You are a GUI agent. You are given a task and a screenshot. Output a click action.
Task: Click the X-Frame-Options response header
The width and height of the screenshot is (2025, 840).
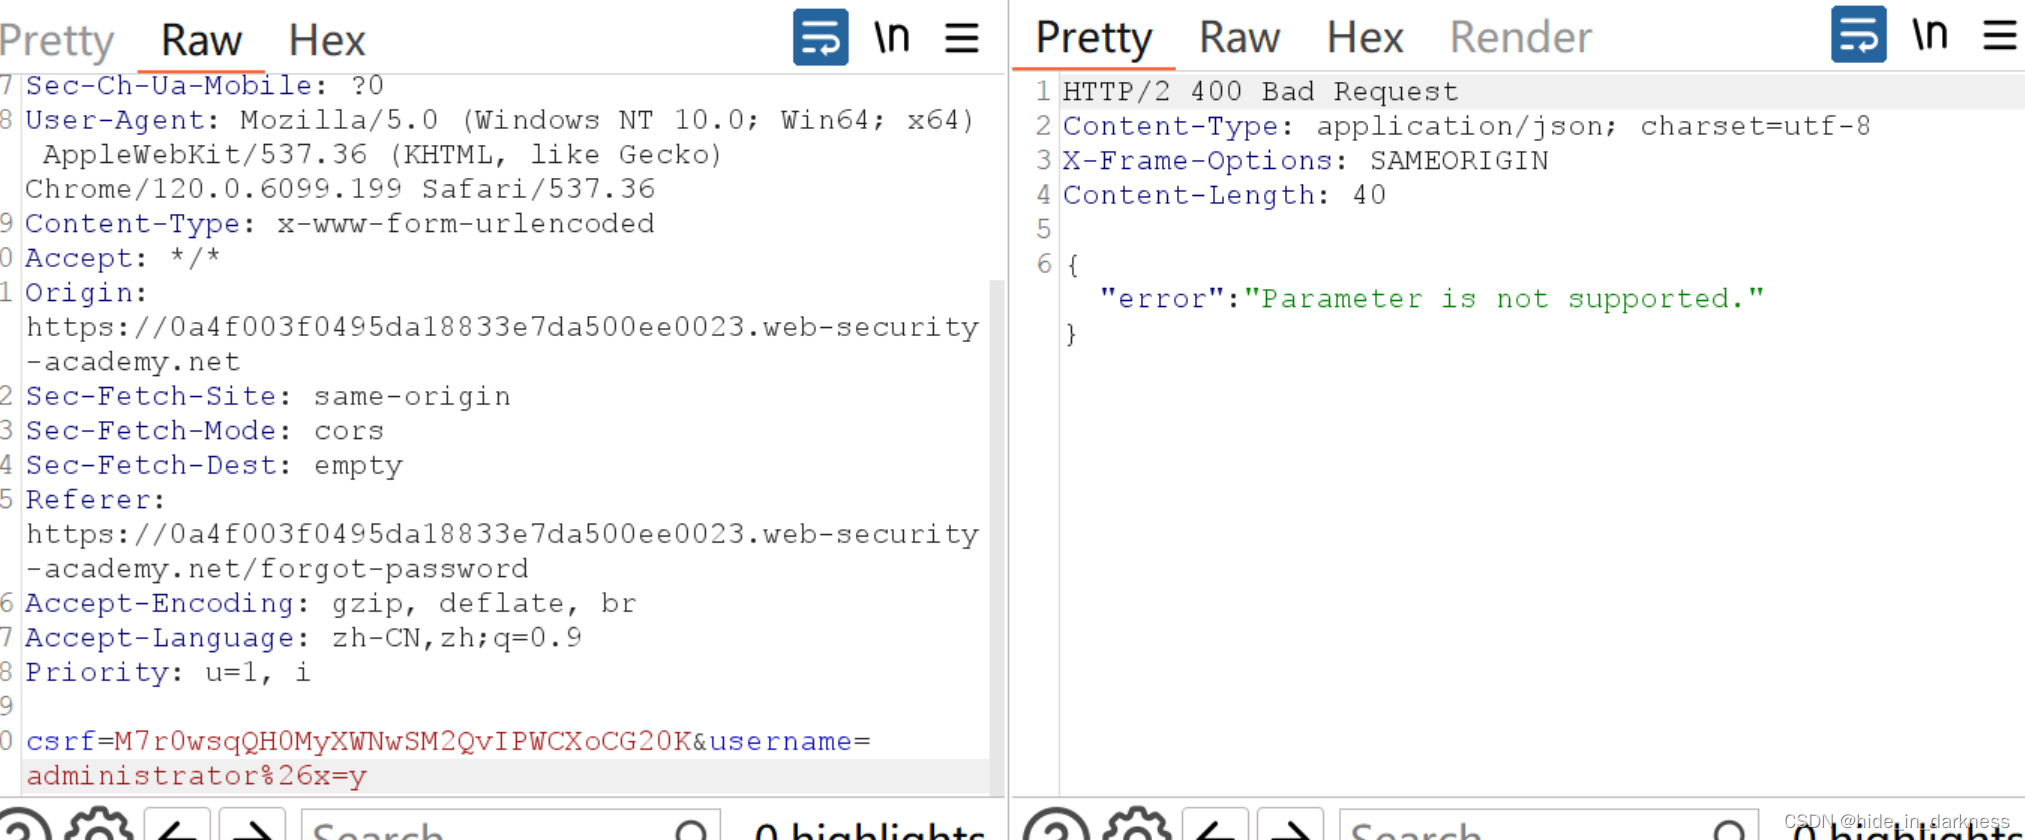point(1305,161)
